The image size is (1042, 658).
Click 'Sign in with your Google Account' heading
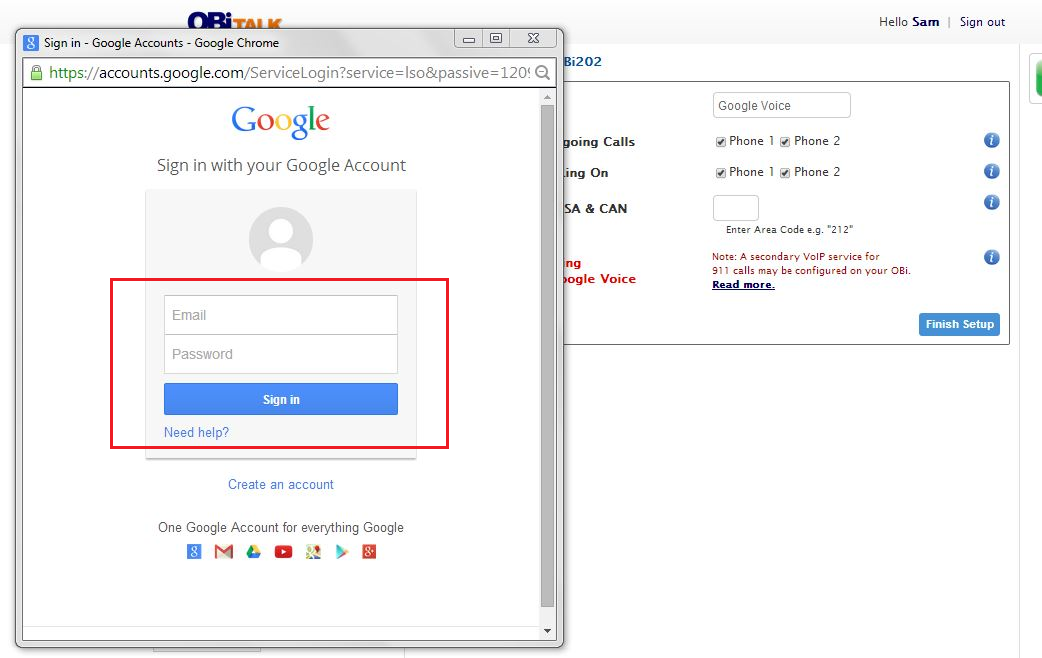[x=281, y=165]
